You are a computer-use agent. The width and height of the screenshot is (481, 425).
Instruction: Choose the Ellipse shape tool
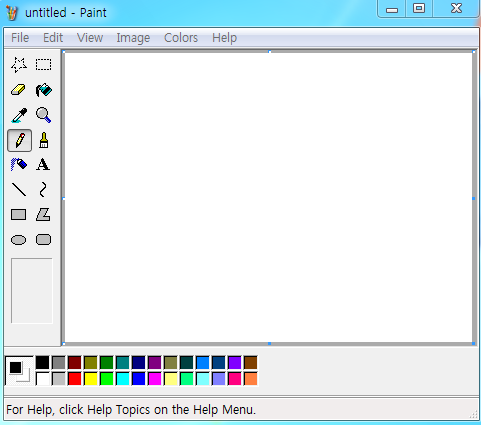[x=19, y=240]
